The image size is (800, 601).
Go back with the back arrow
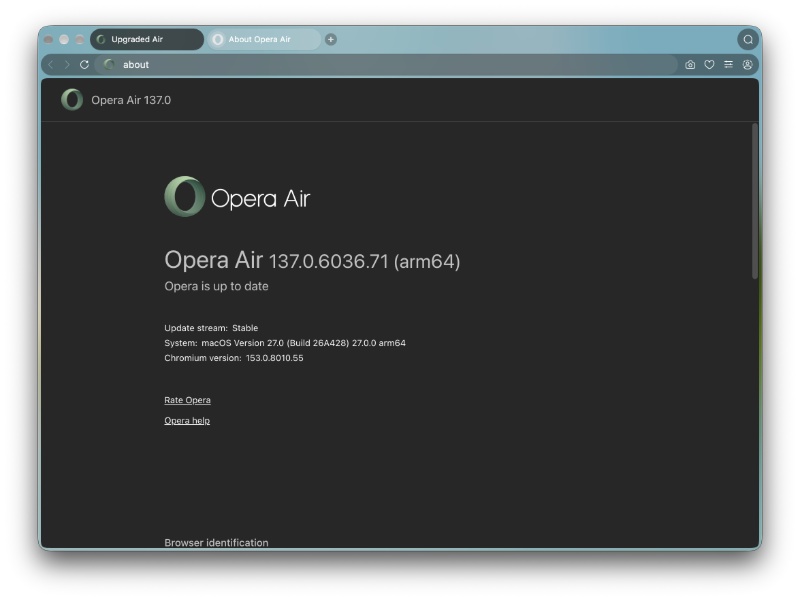51,65
